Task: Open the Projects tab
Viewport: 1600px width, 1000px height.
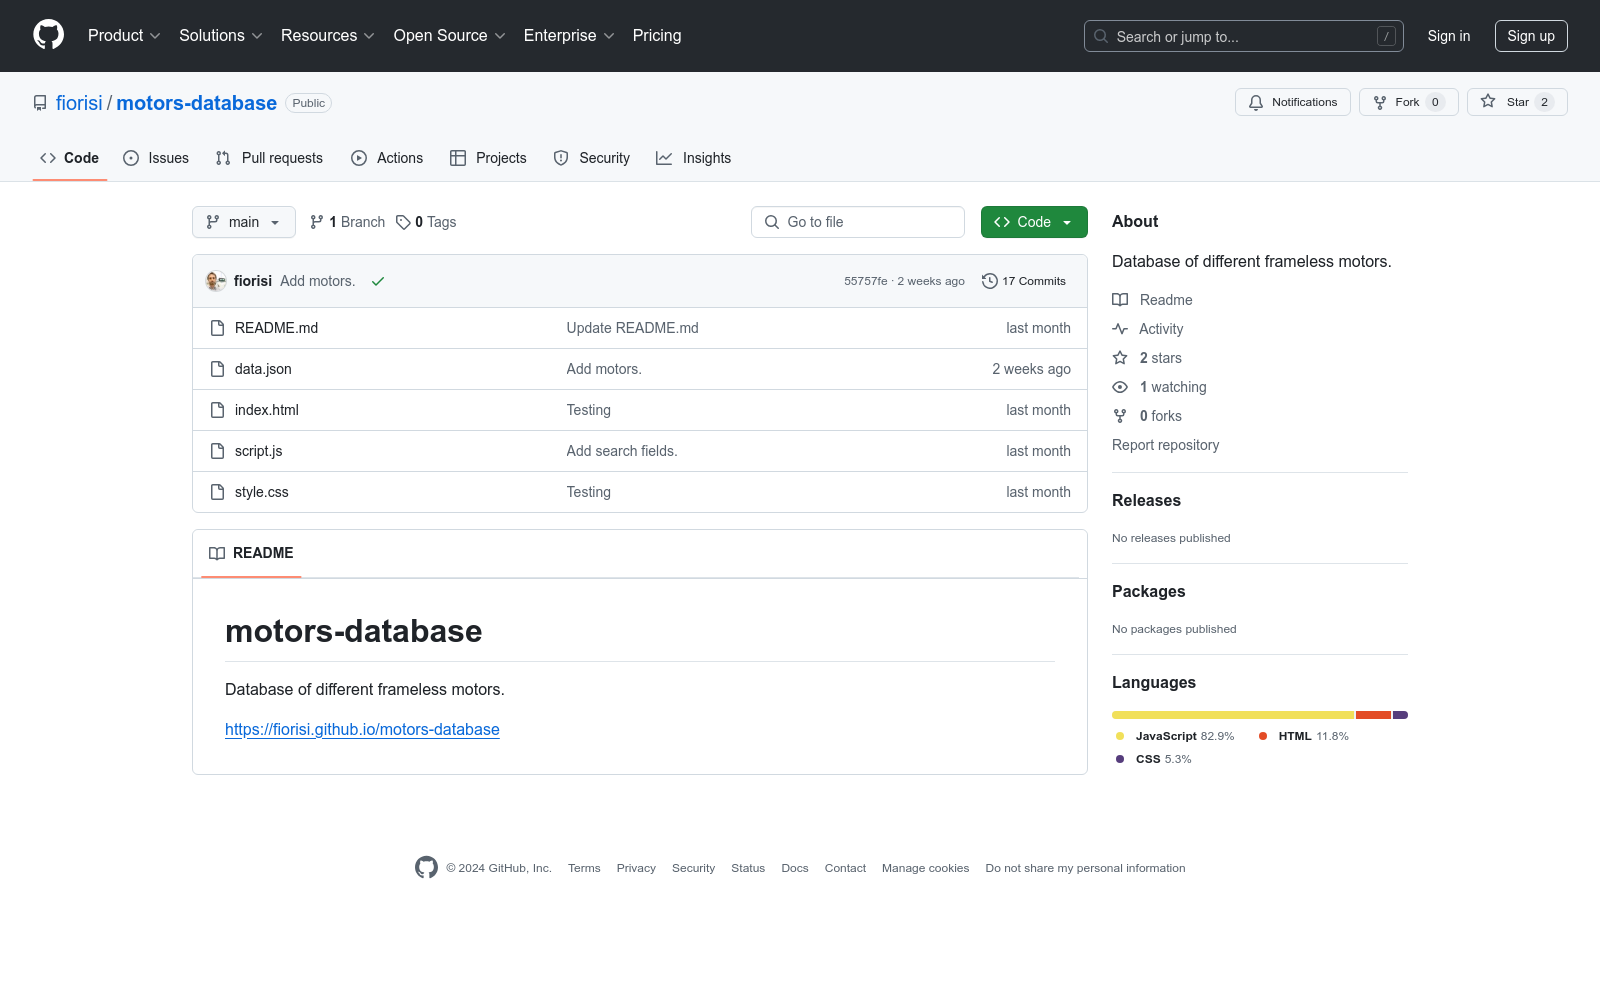Action: pyautogui.click(x=488, y=158)
